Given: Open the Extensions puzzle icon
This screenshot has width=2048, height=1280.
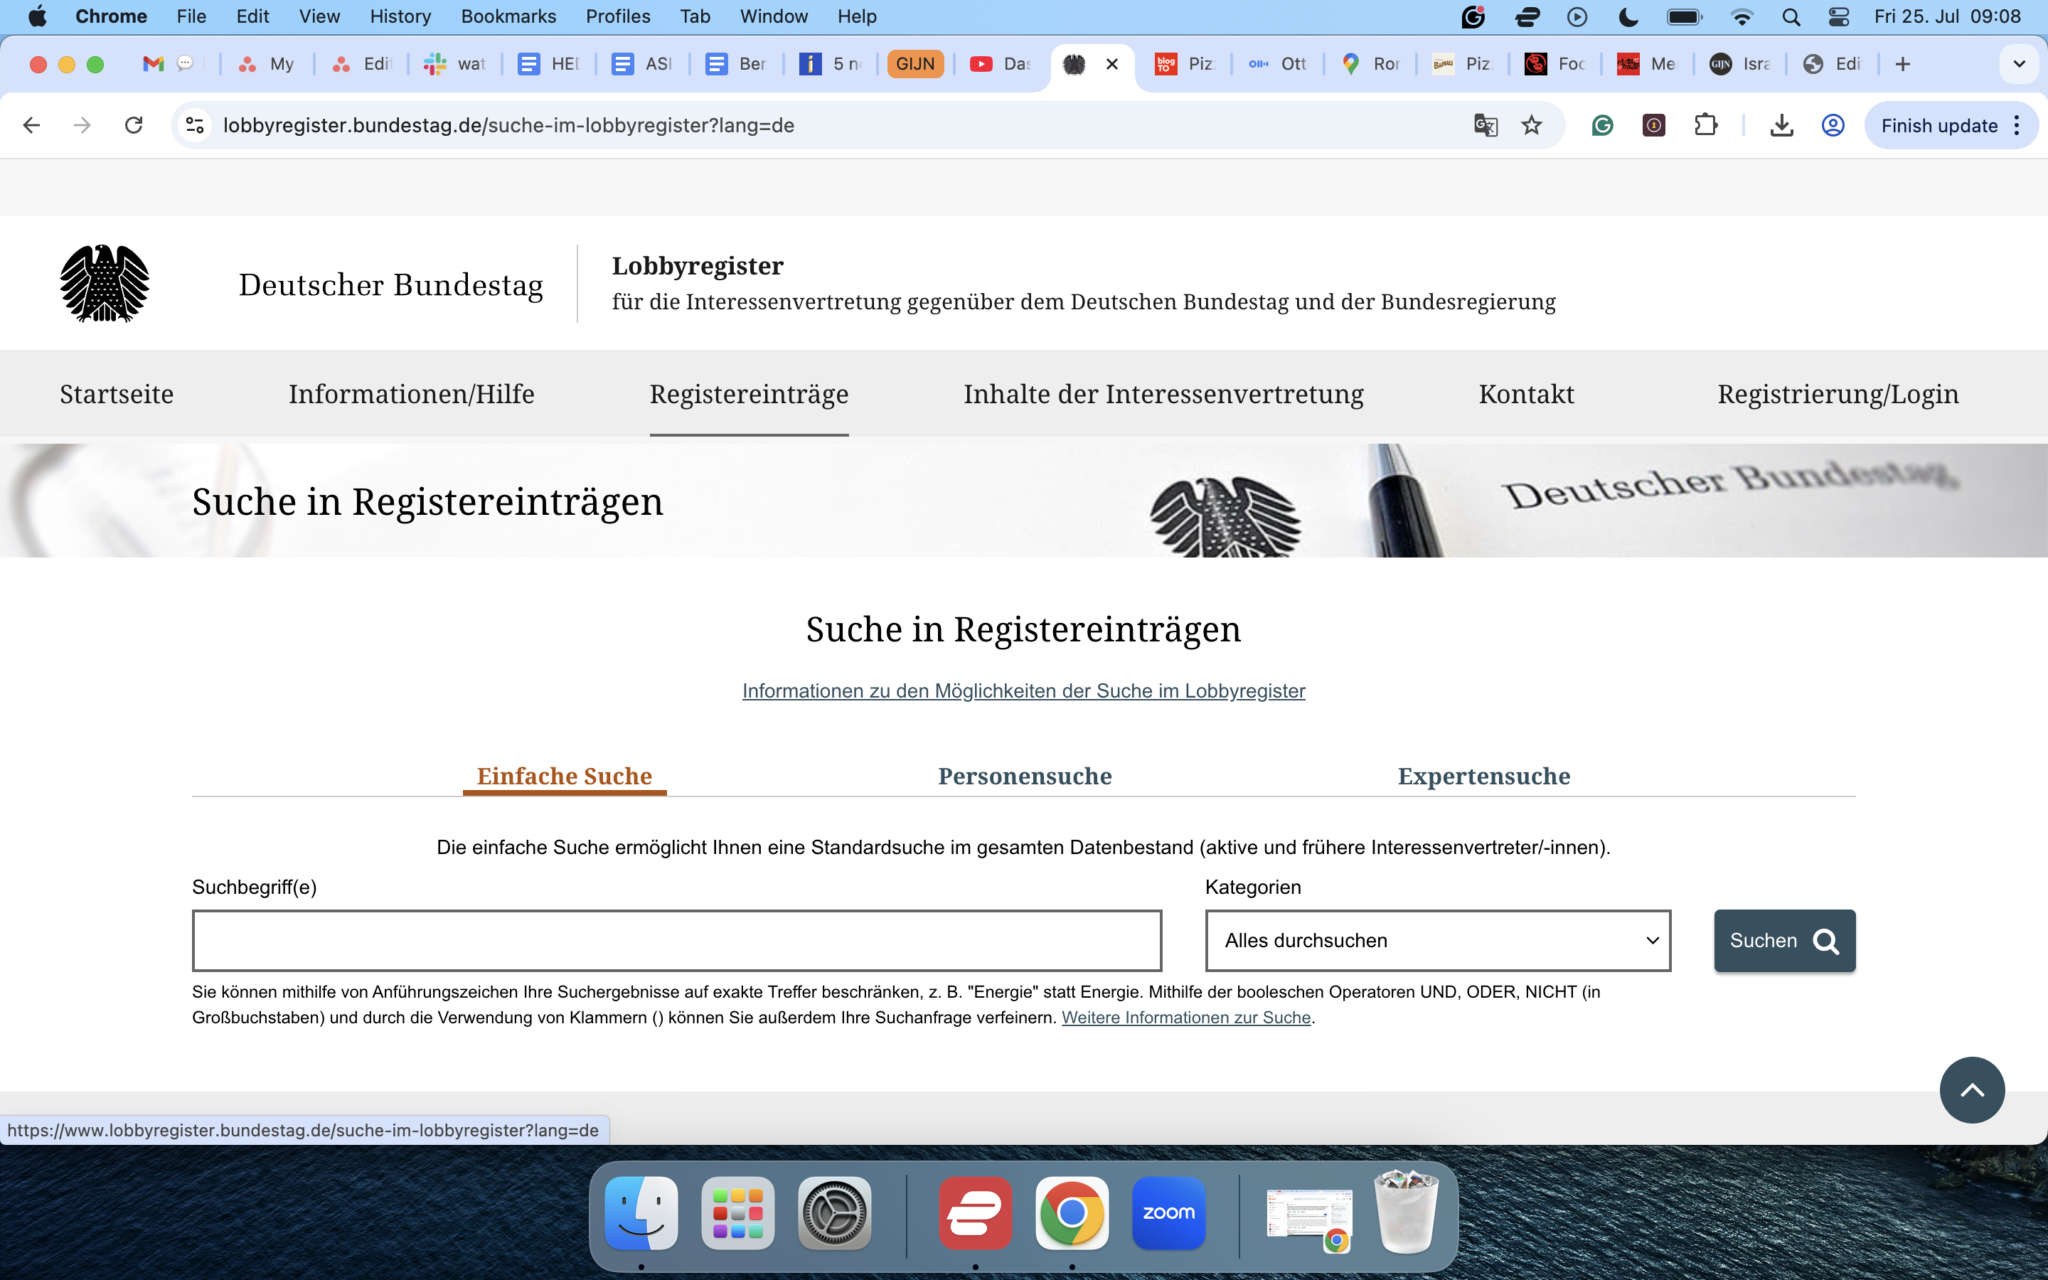Looking at the screenshot, I should (x=1707, y=125).
